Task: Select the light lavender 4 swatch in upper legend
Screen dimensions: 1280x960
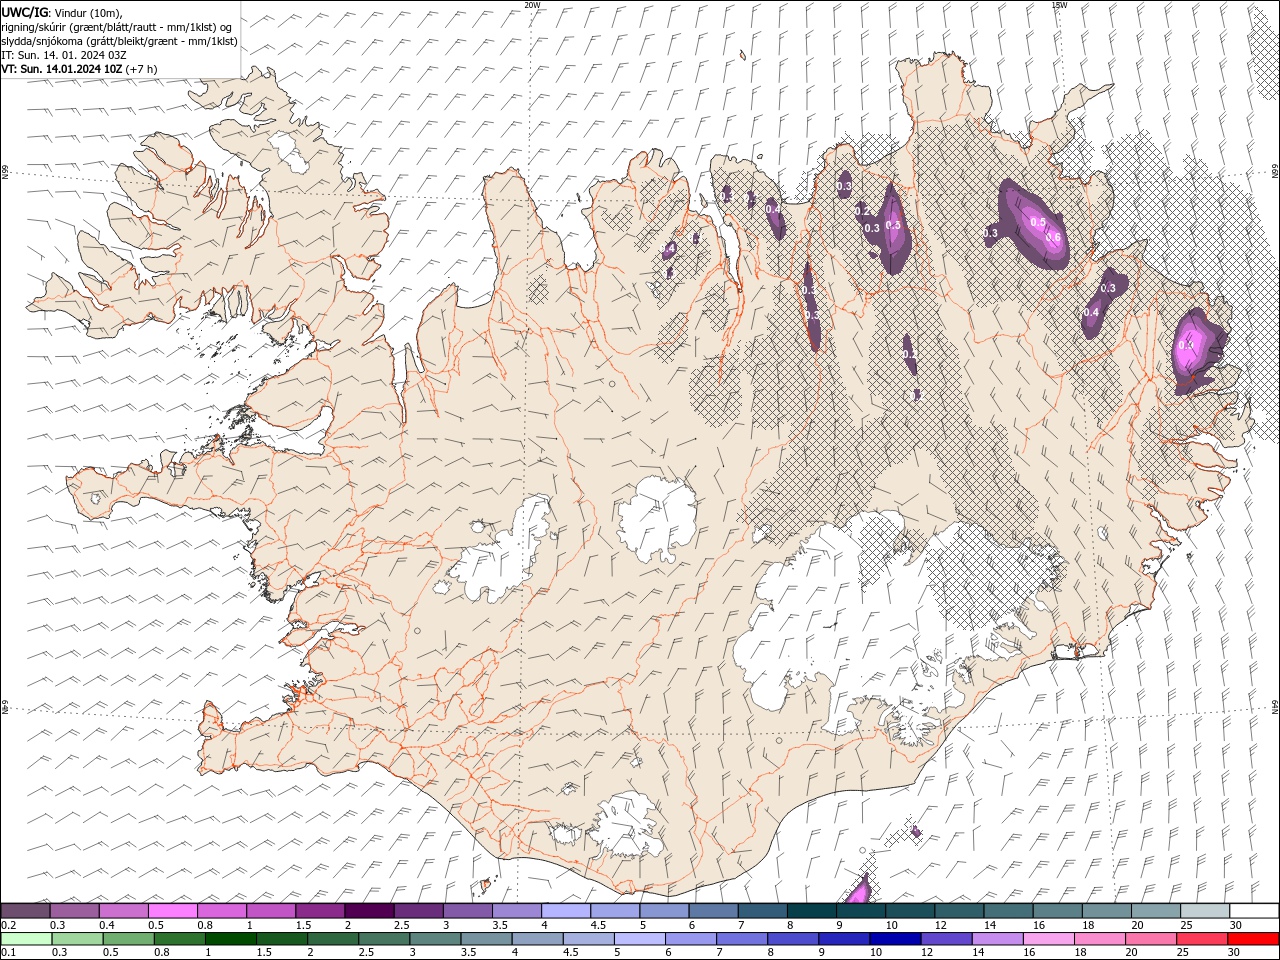Action: coord(566,911)
